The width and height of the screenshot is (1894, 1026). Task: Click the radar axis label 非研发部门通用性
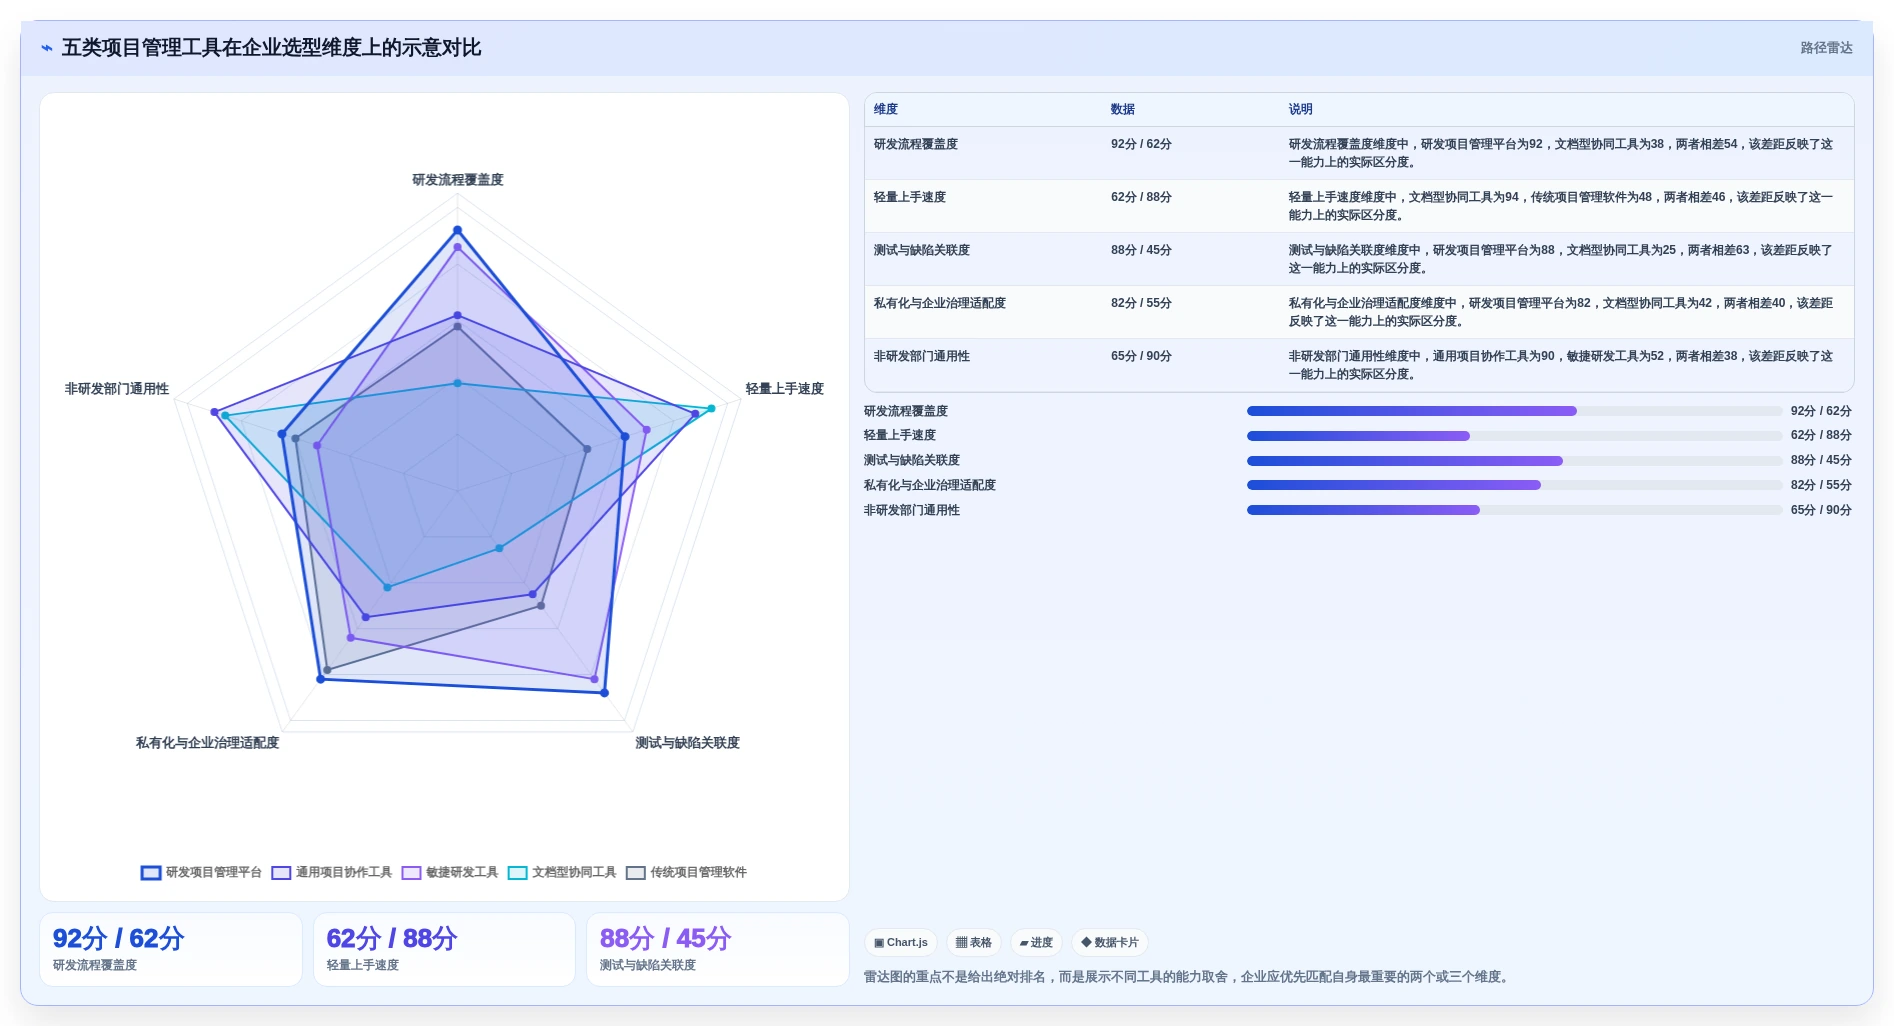[117, 389]
